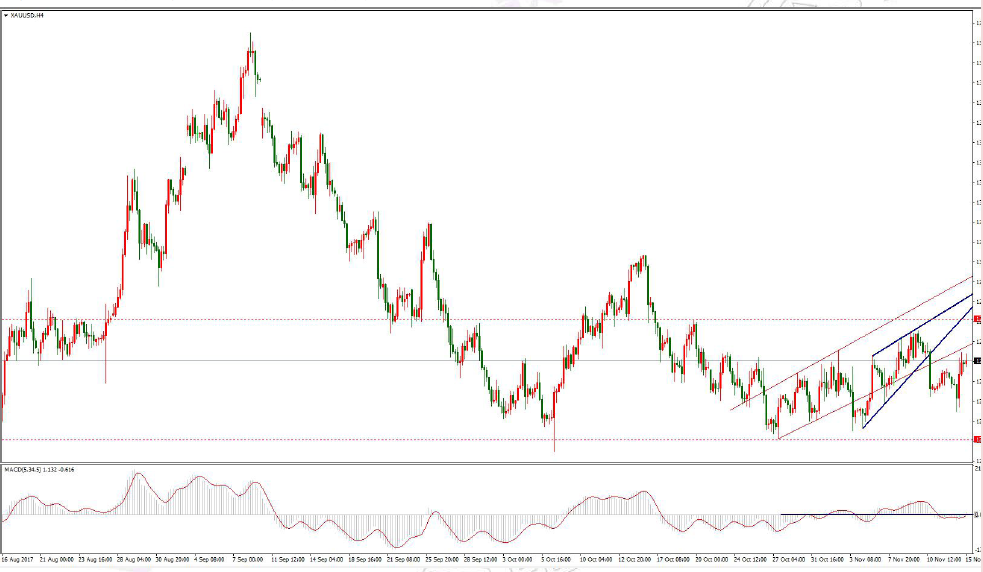
Task: Click the 7 Nov 20:00 time label
Action: coord(903,559)
